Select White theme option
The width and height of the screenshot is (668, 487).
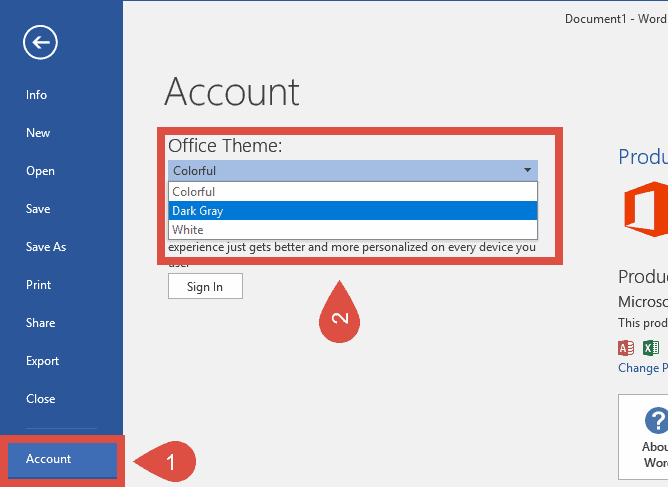point(353,230)
